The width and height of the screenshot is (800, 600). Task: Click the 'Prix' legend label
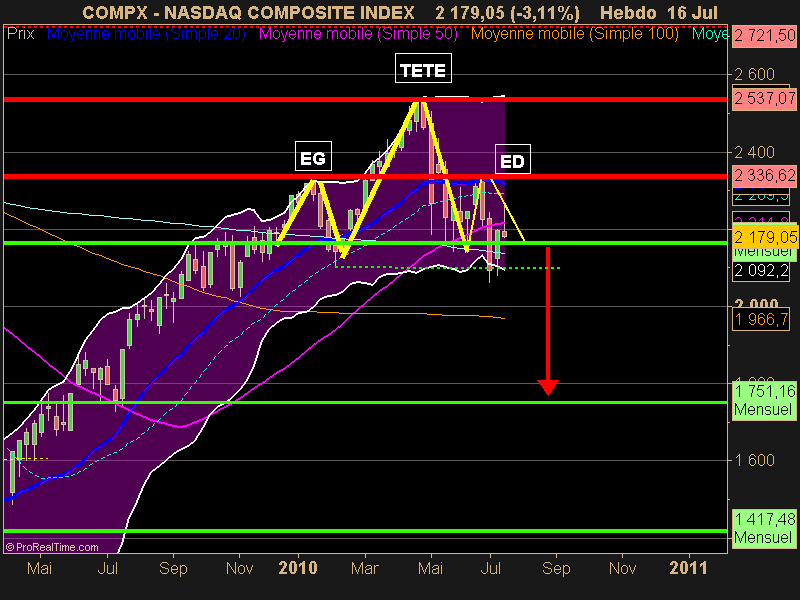[x=20, y=34]
